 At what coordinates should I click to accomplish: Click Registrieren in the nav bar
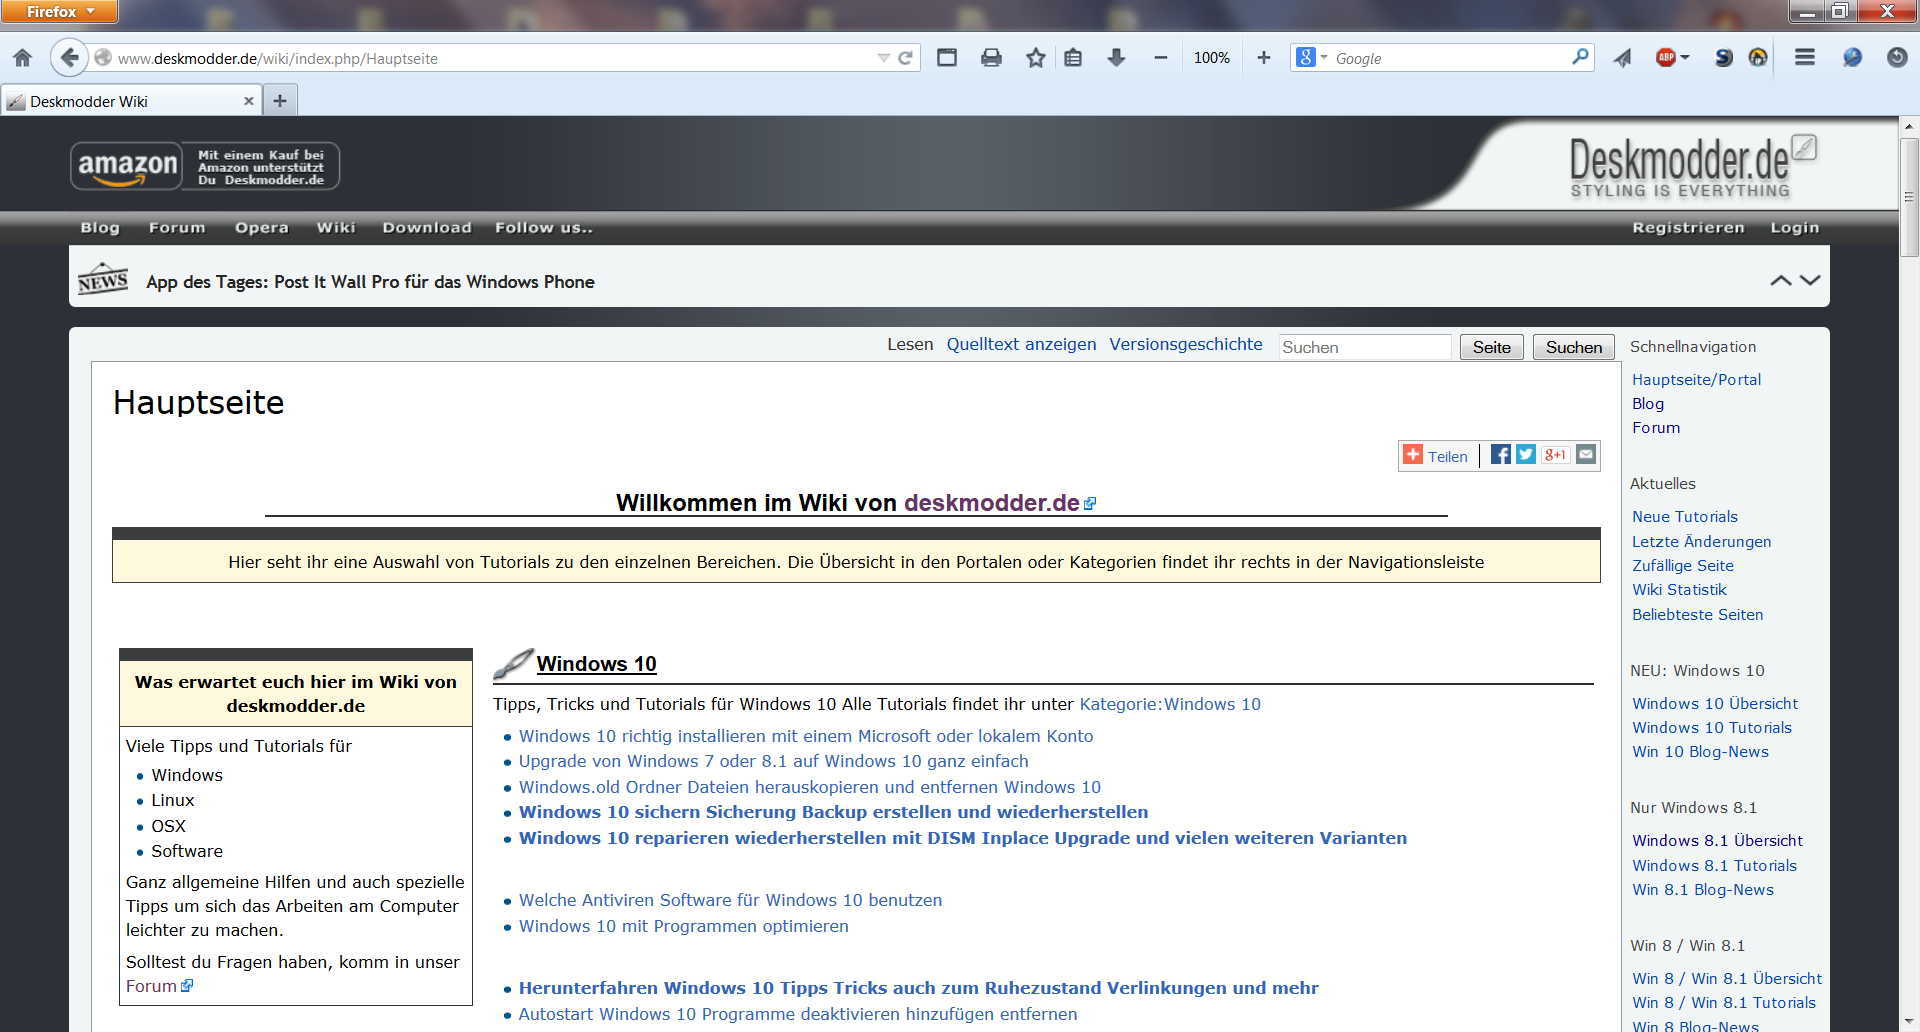(1688, 228)
